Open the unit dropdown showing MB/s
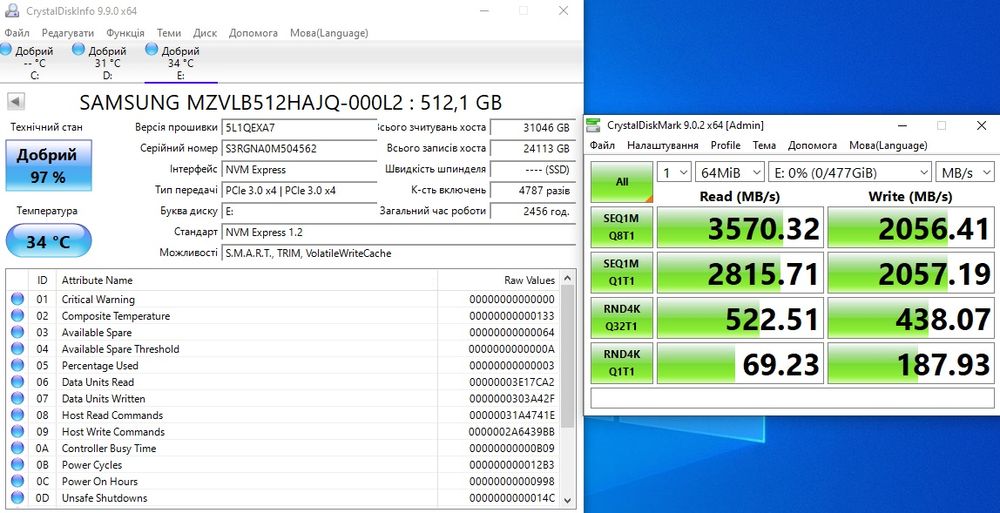 tap(965, 172)
